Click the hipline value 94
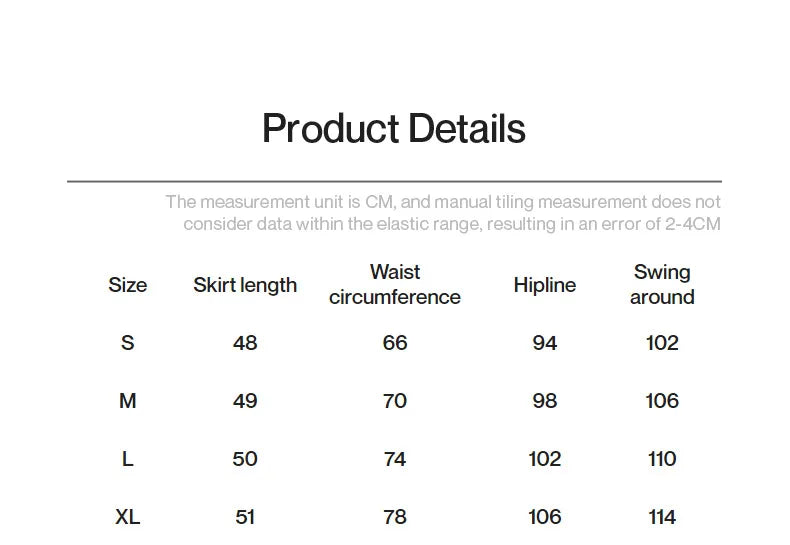 (545, 343)
